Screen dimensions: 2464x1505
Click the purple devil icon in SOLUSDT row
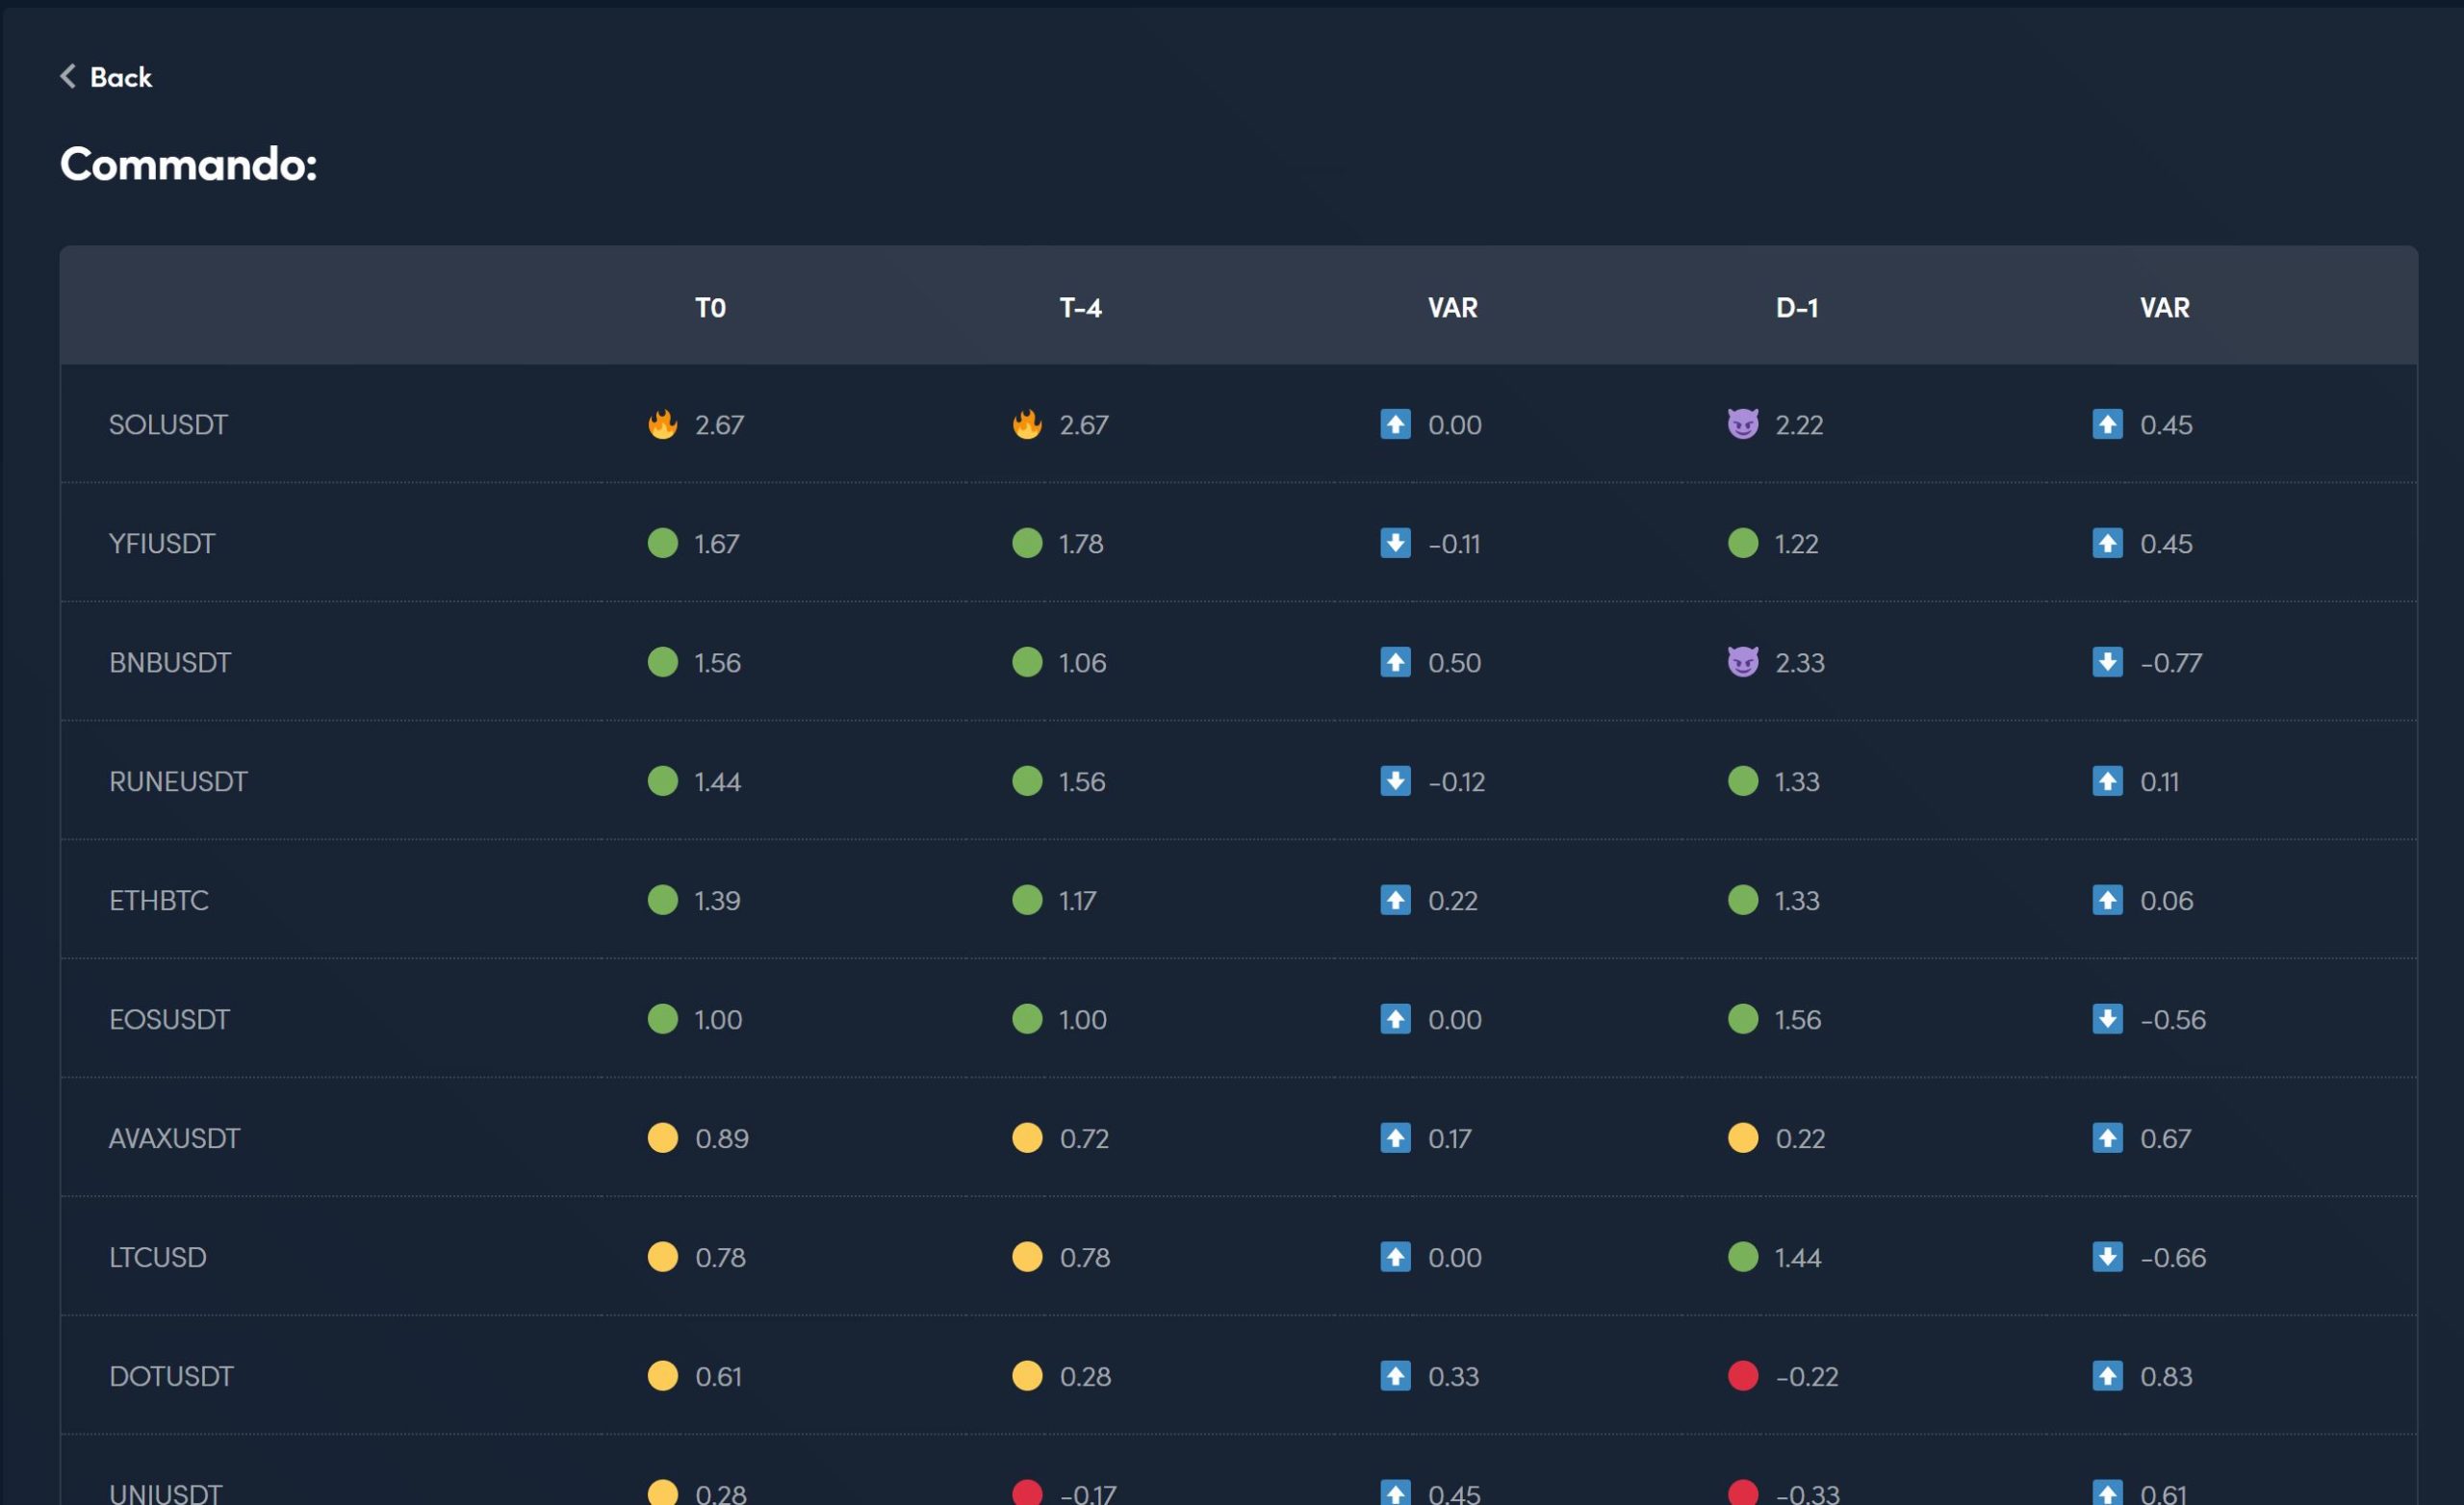[x=1742, y=424]
